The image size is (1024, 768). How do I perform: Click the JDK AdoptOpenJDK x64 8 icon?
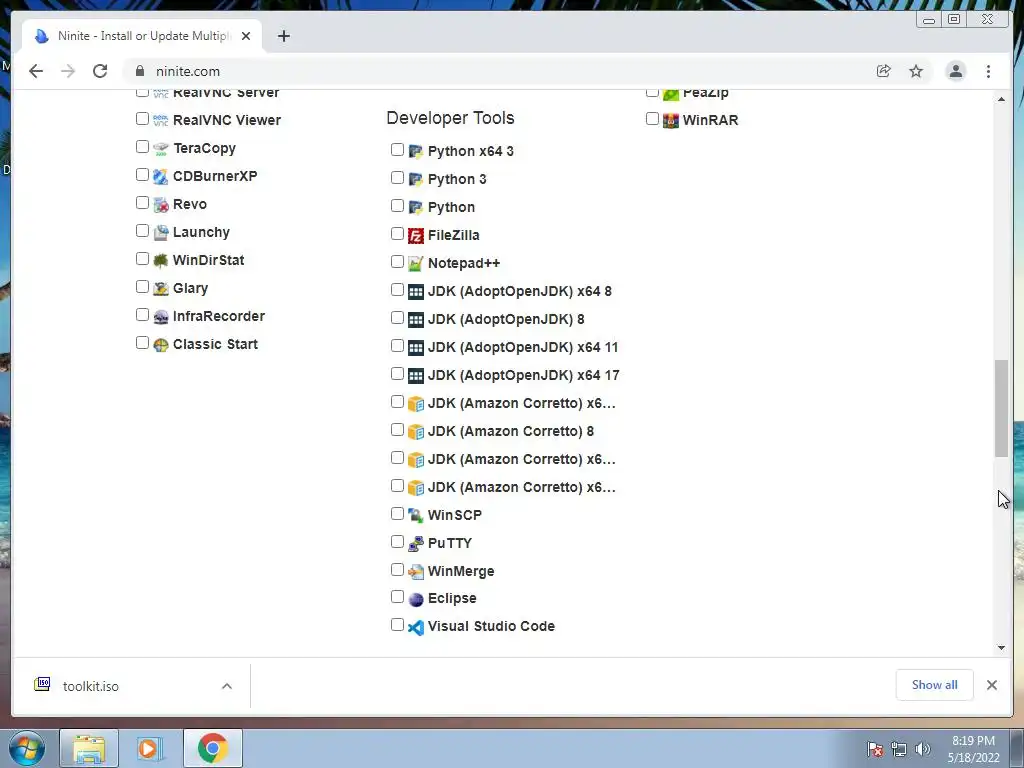click(x=415, y=292)
